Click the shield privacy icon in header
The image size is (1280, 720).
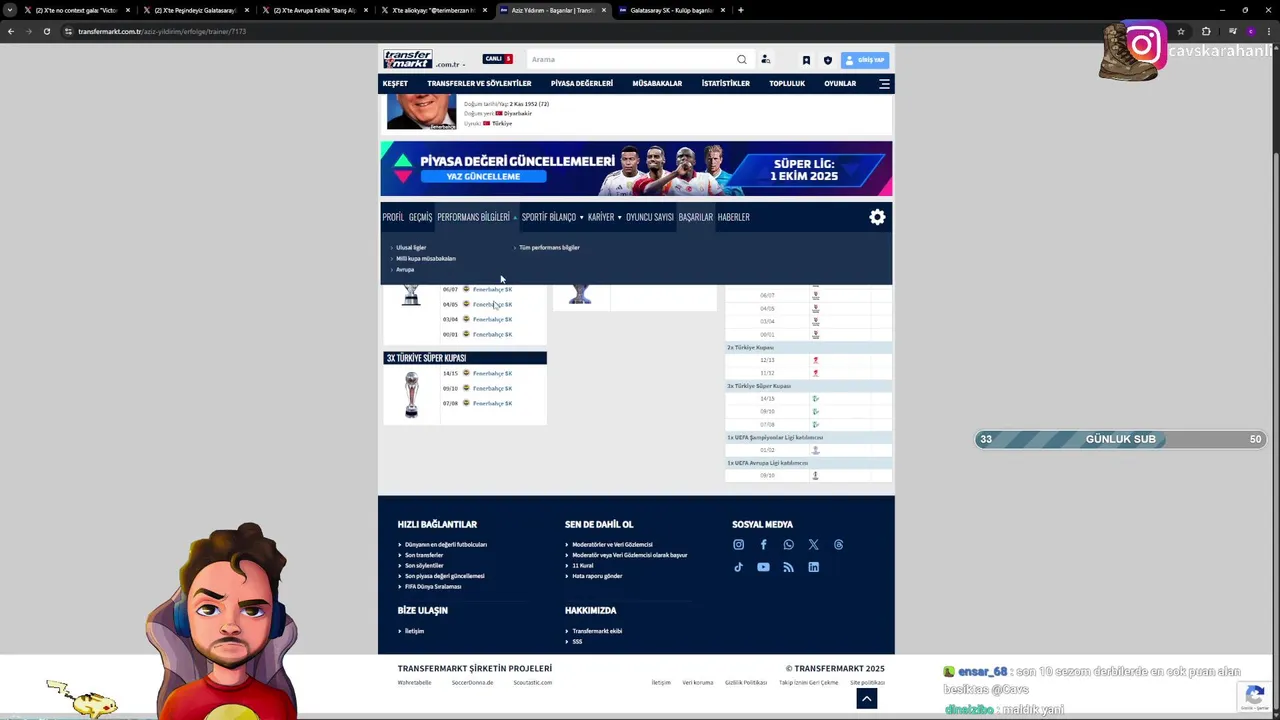[827, 60]
